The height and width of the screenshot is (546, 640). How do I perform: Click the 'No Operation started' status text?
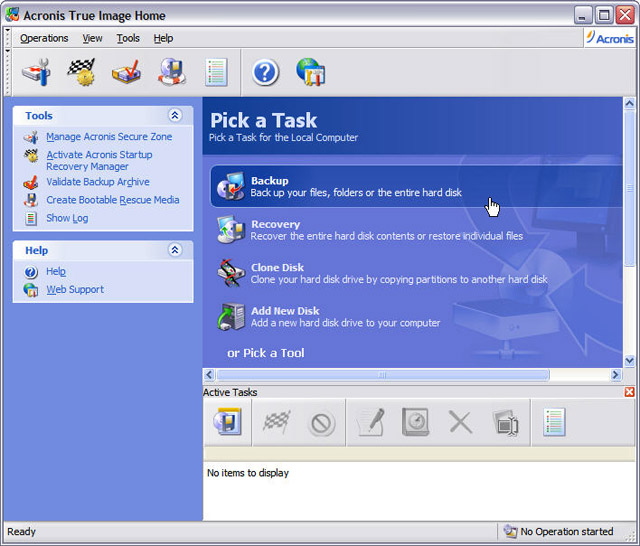click(567, 531)
